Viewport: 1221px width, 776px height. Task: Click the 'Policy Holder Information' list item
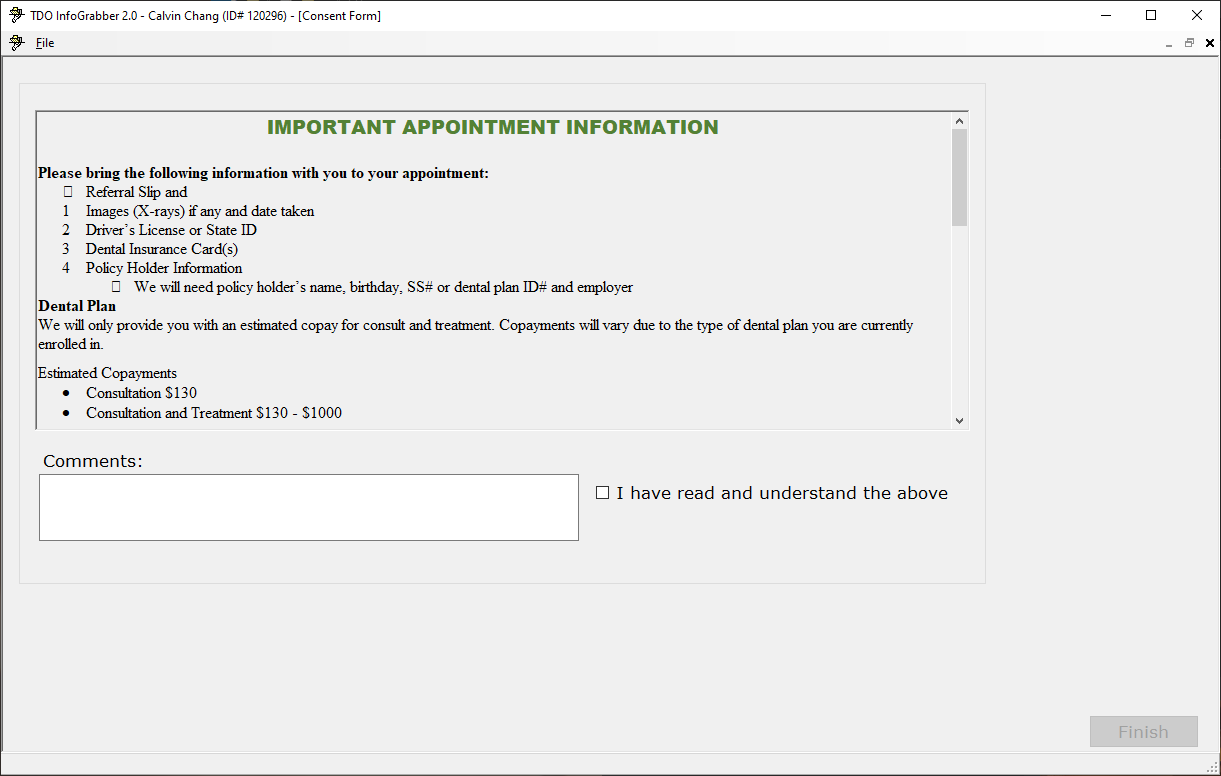click(x=164, y=268)
